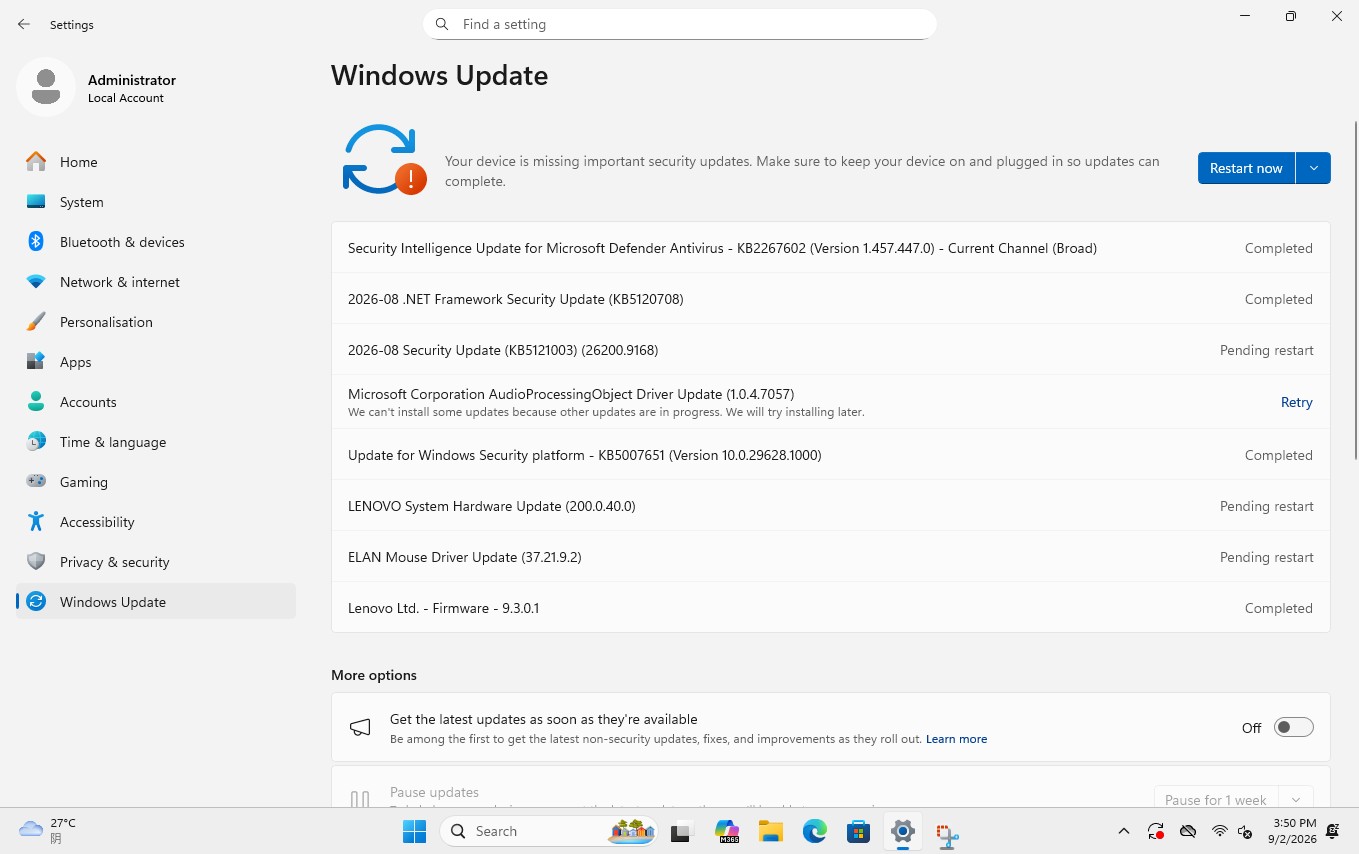Screen dimensions: 1359x854
Task: Click the Accessibility figure icon
Action: (36, 522)
